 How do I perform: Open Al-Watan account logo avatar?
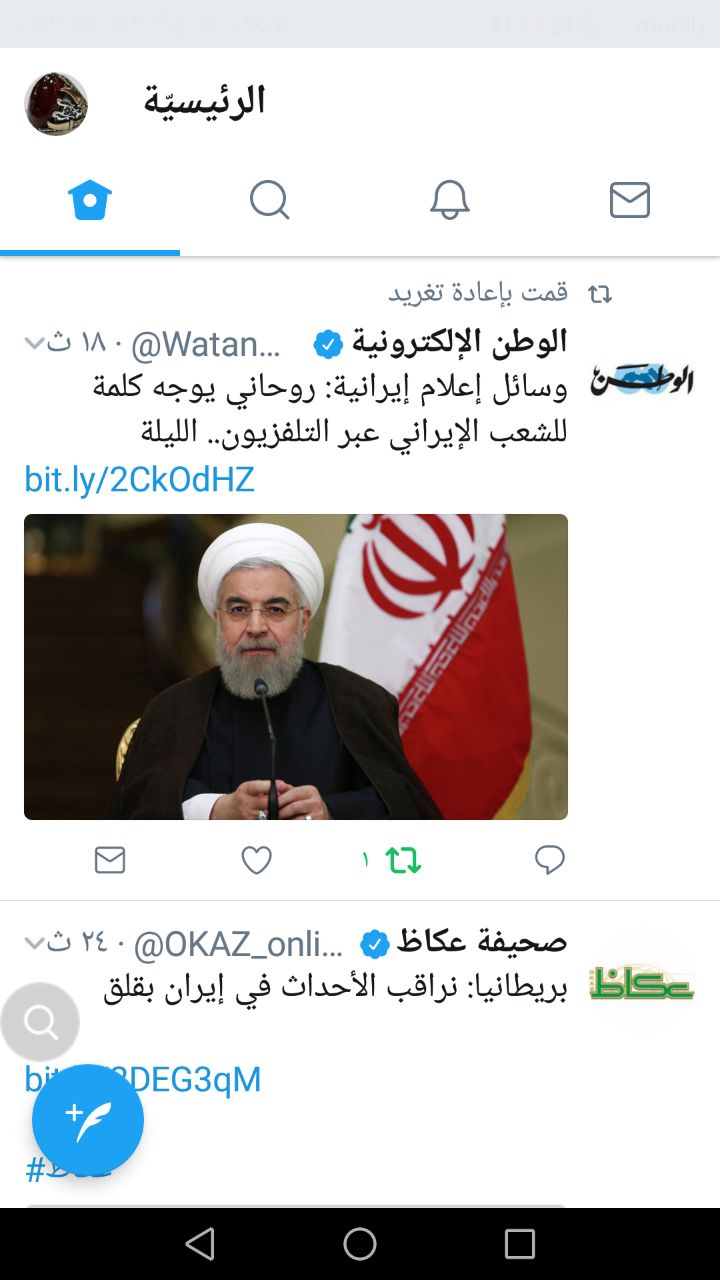pos(641,380)
